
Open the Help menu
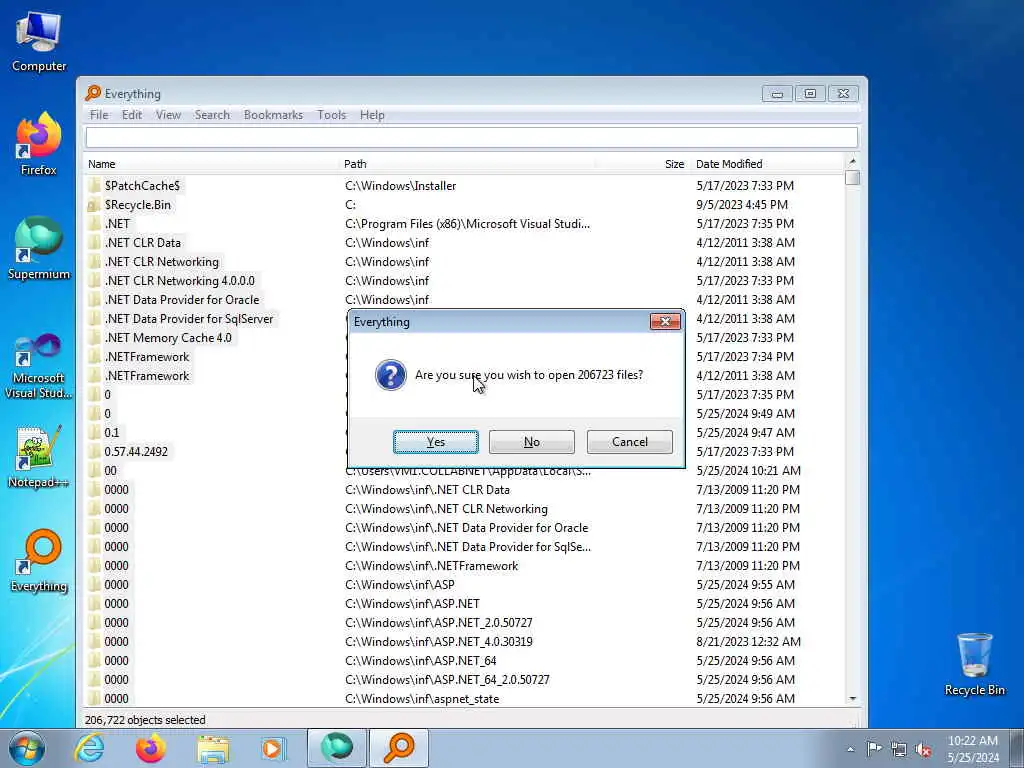[372, 115]
